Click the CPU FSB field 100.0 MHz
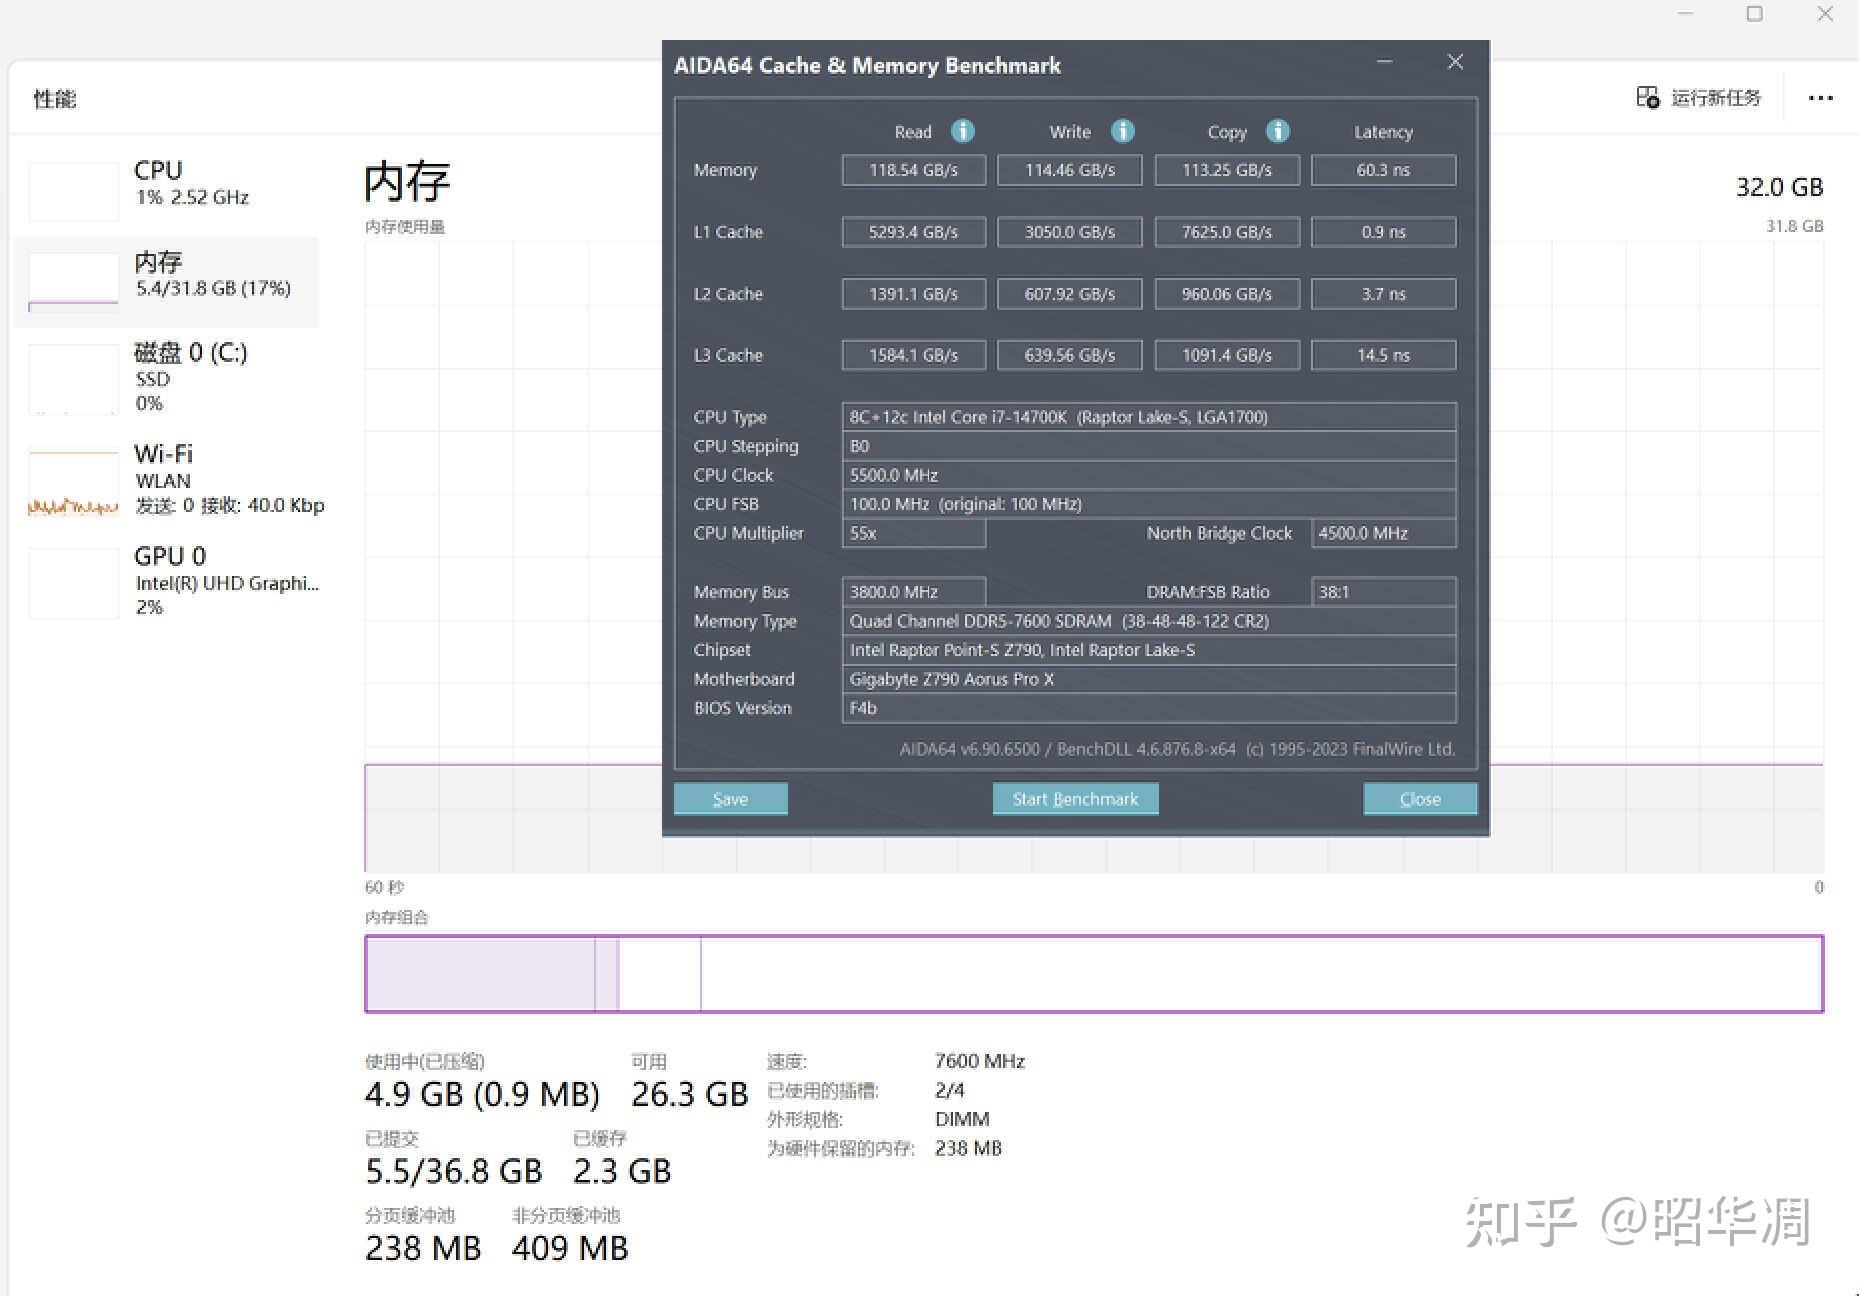This screenshot has height=1296, width=1859. pos(1149,504)
